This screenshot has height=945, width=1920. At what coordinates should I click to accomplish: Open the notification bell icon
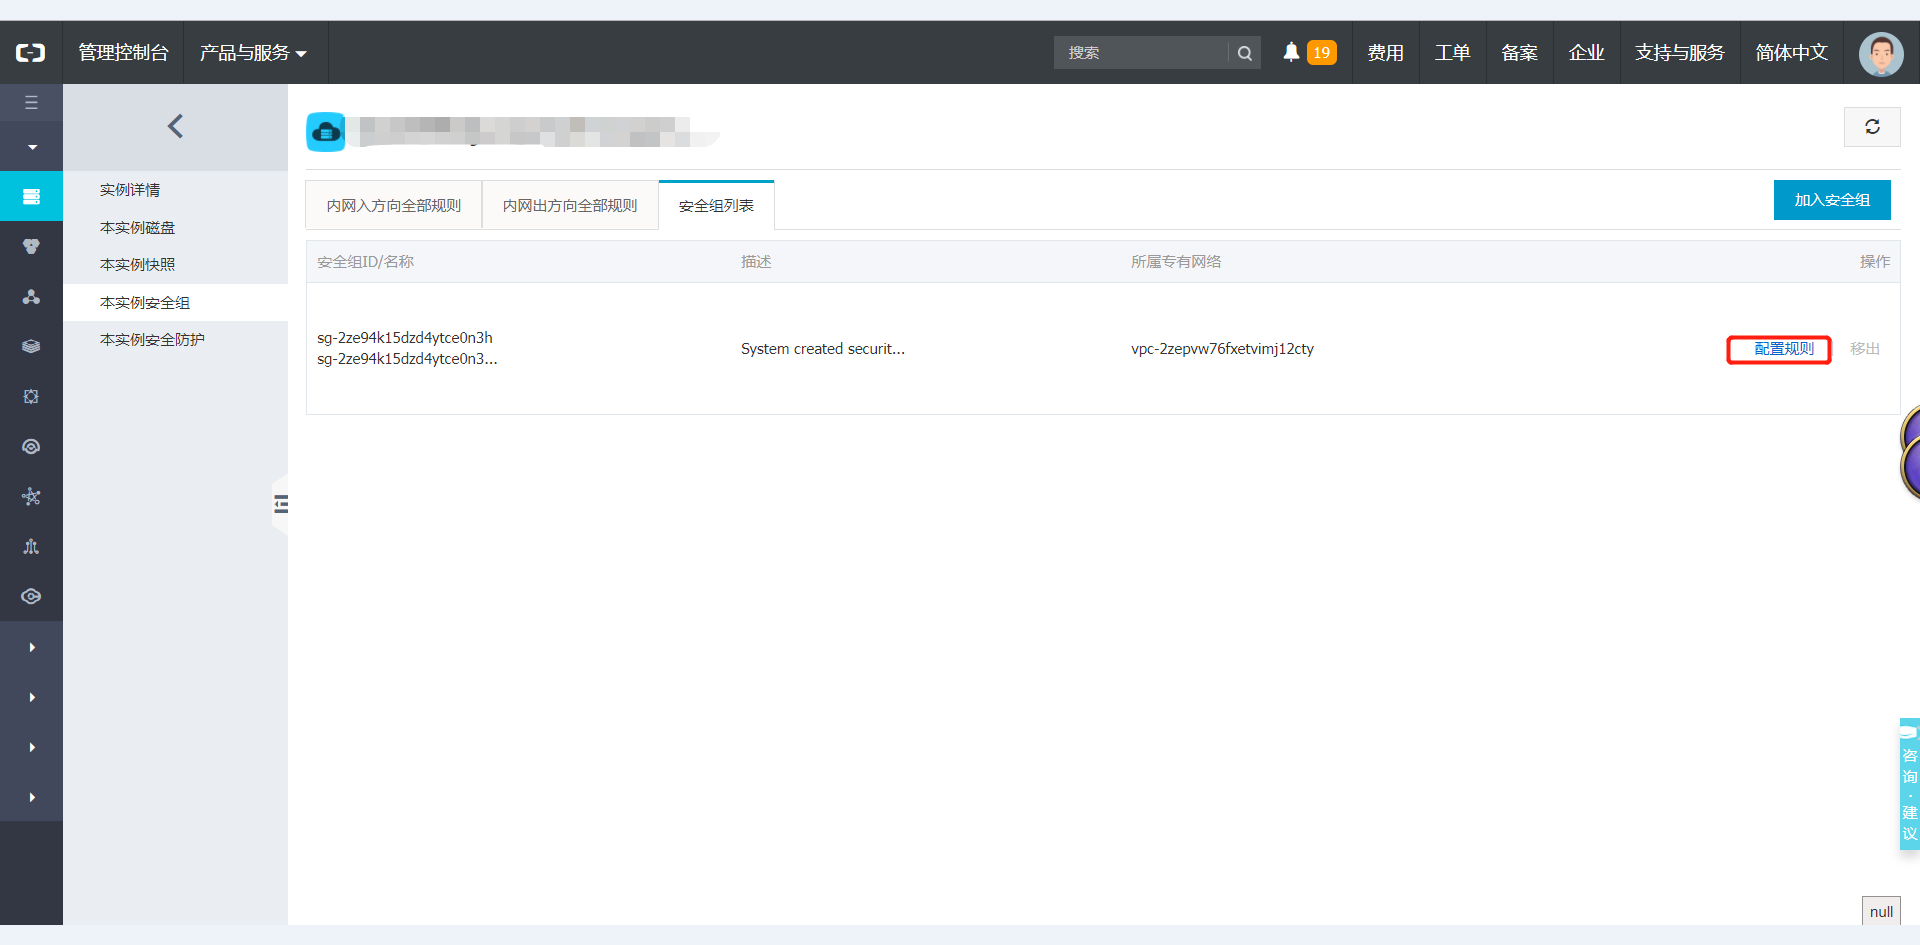pyautogui.click(x=1291, y=52)
